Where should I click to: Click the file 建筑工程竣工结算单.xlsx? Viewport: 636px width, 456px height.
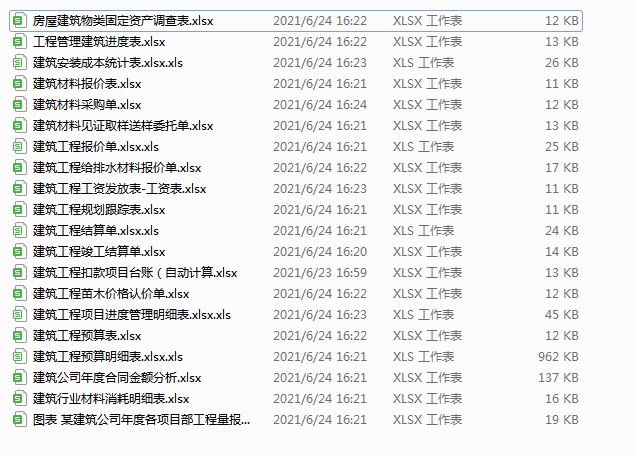click(99, 252)
